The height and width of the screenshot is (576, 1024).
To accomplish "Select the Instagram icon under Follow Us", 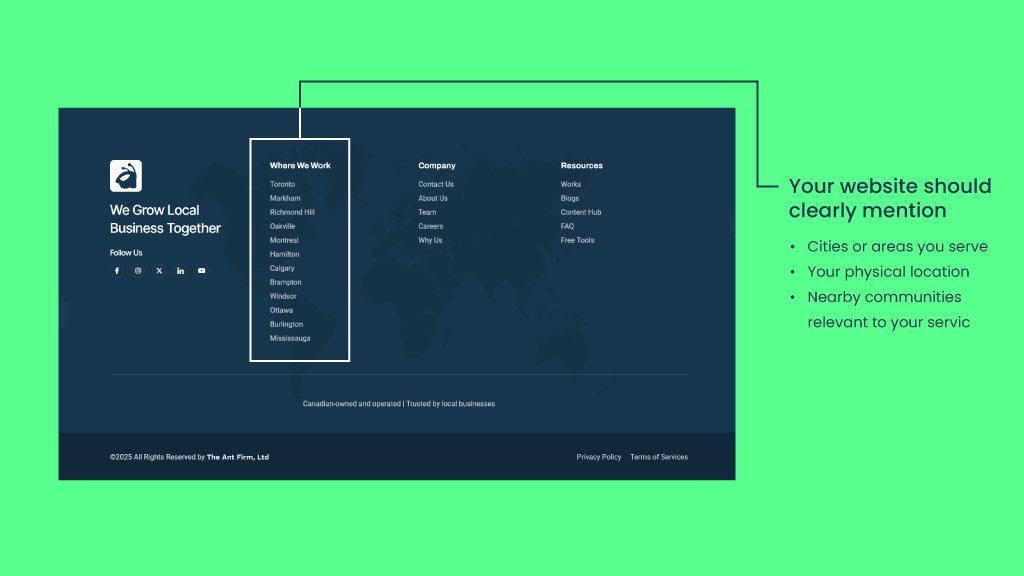I will 138,270.
